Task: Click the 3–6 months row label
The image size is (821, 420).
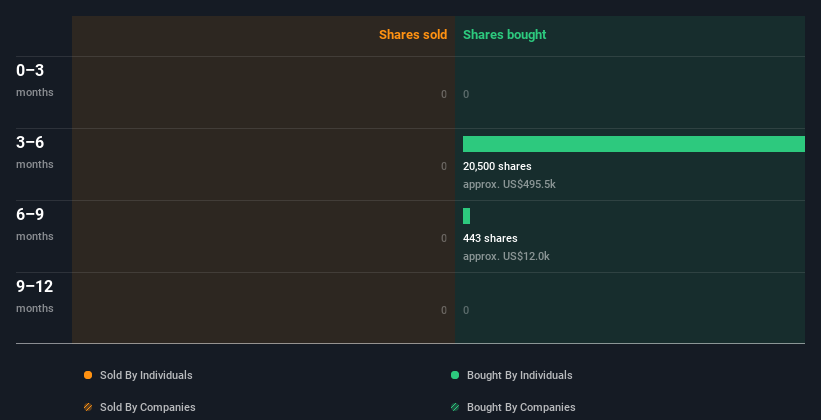Action: pos(35,152)
